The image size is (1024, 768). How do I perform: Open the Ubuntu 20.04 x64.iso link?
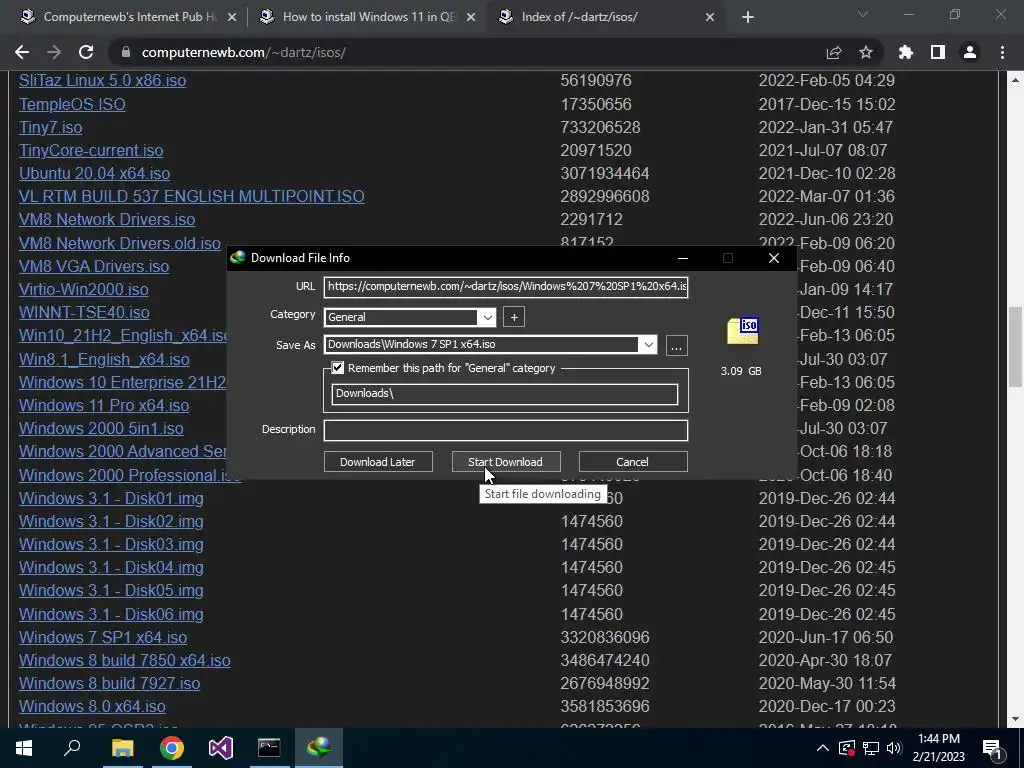(x=95, y=173)
